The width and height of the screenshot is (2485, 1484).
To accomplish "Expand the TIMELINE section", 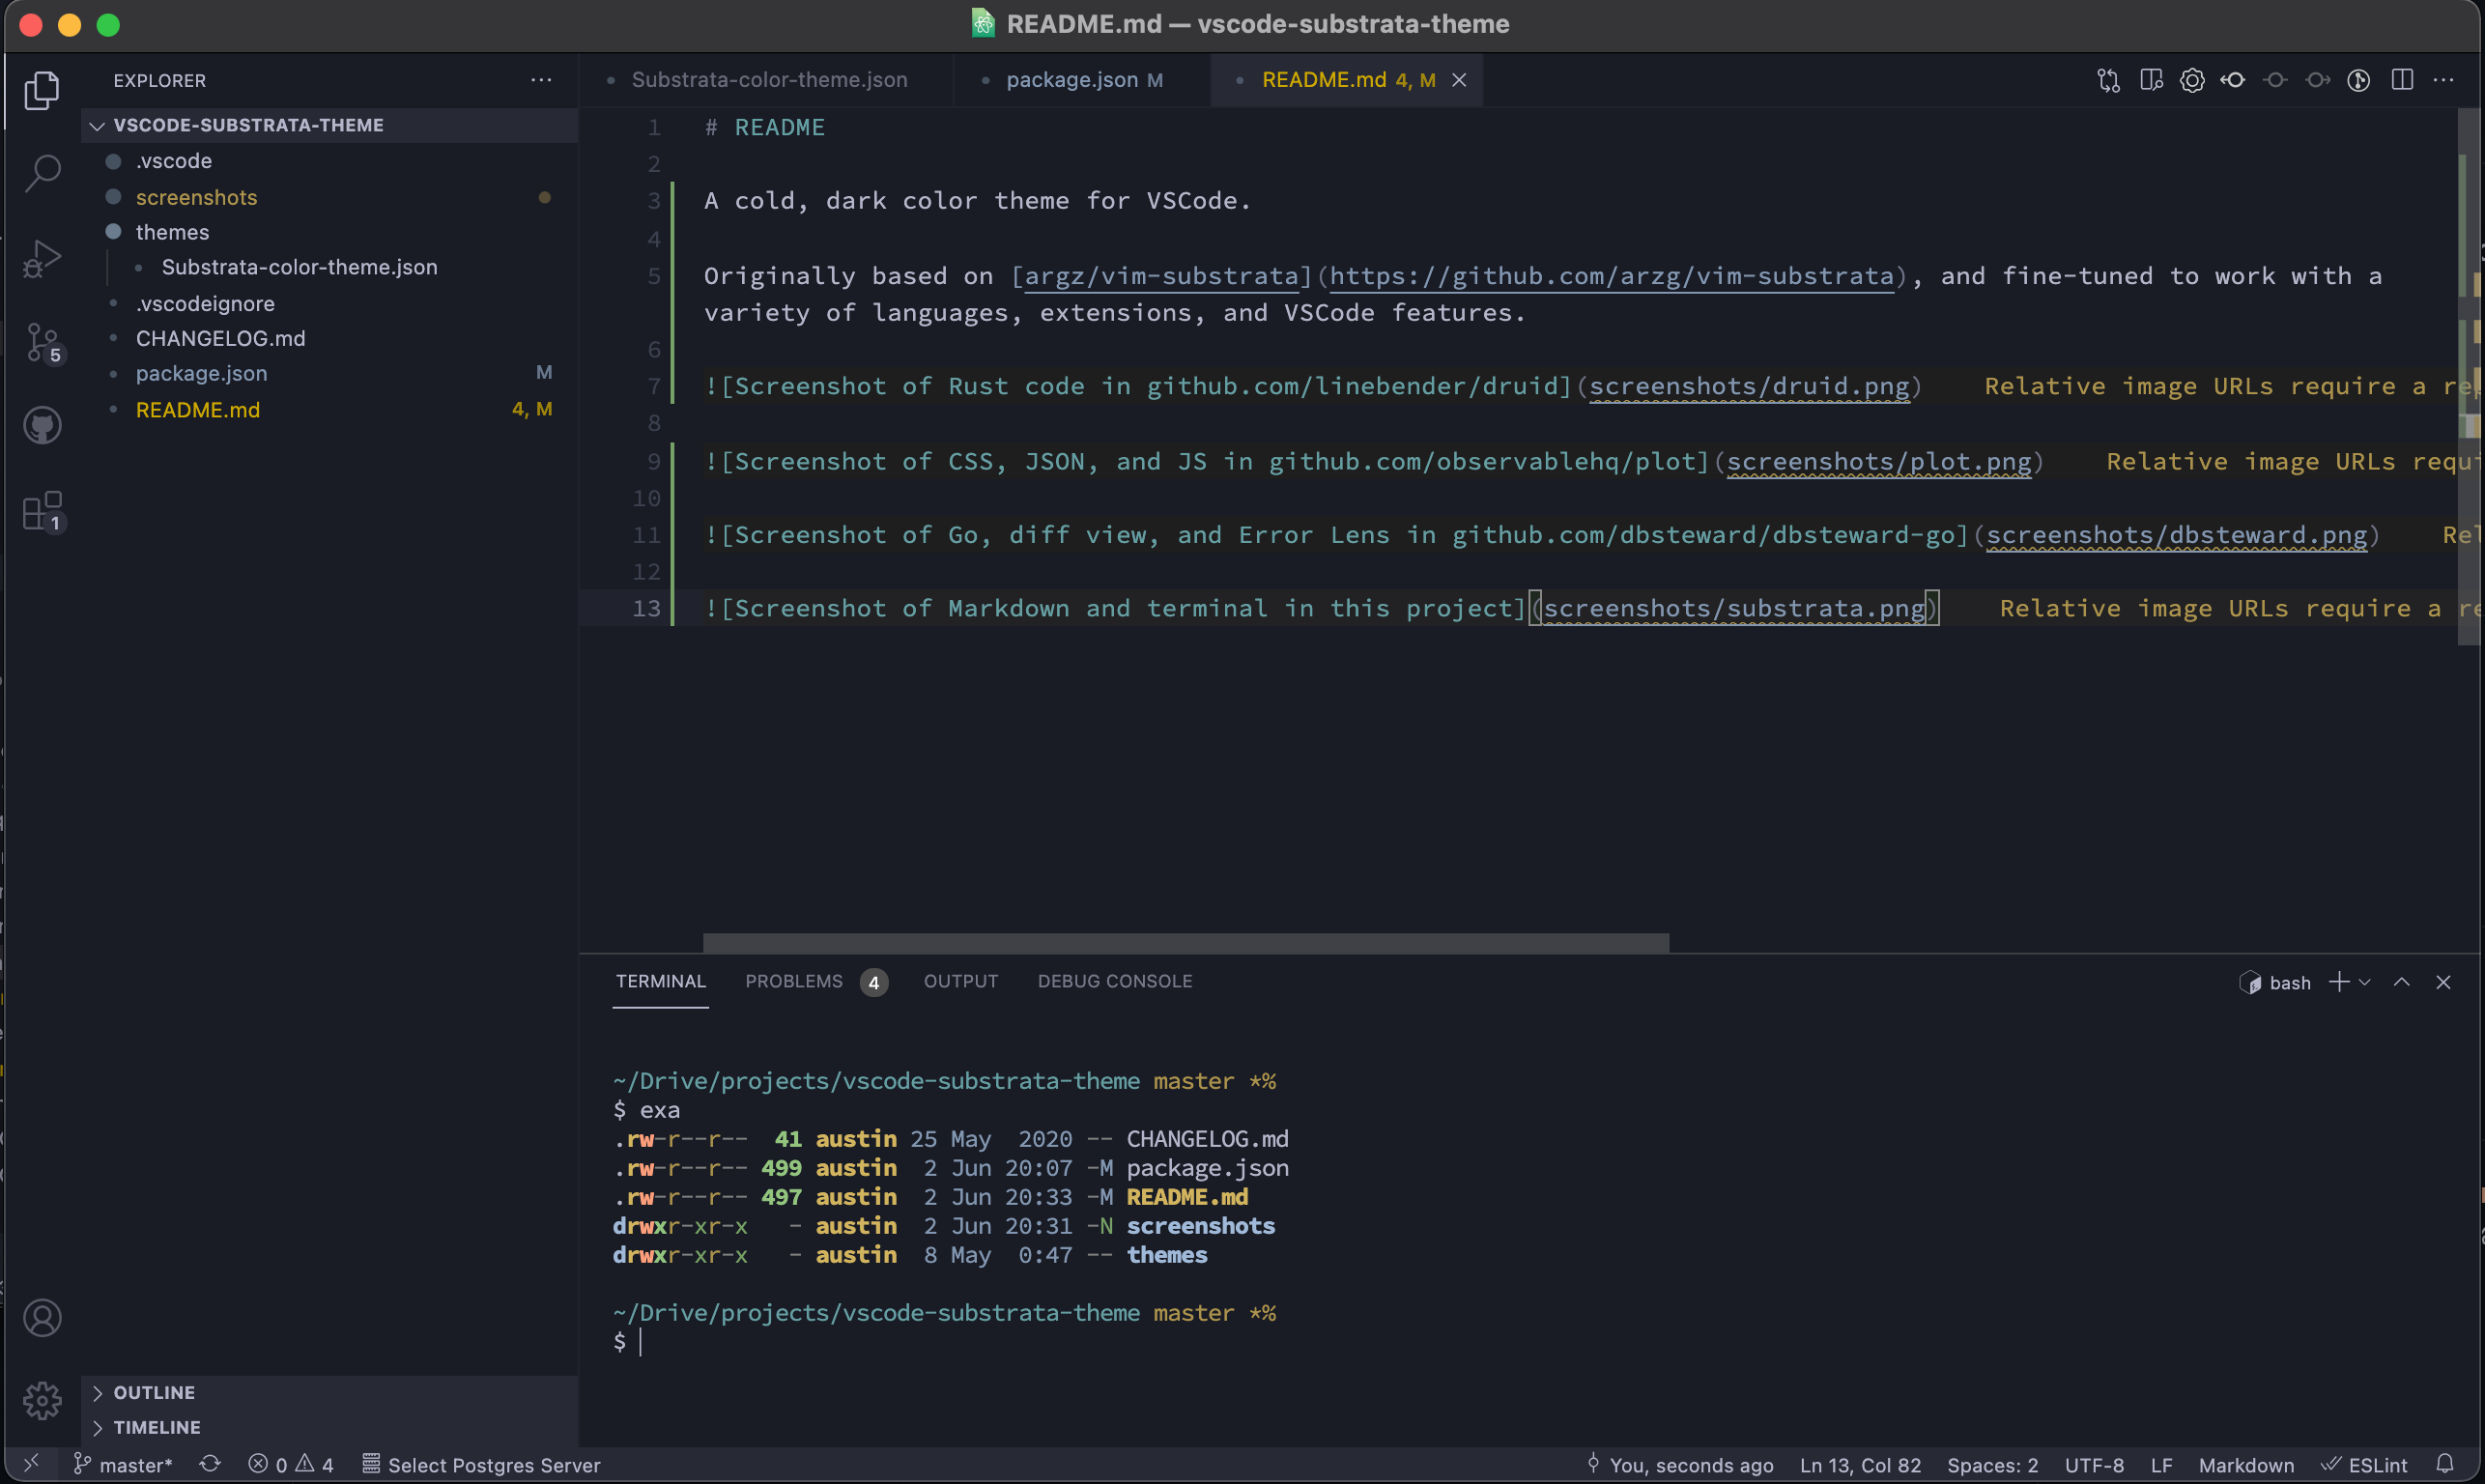I will click(156, 1427).
